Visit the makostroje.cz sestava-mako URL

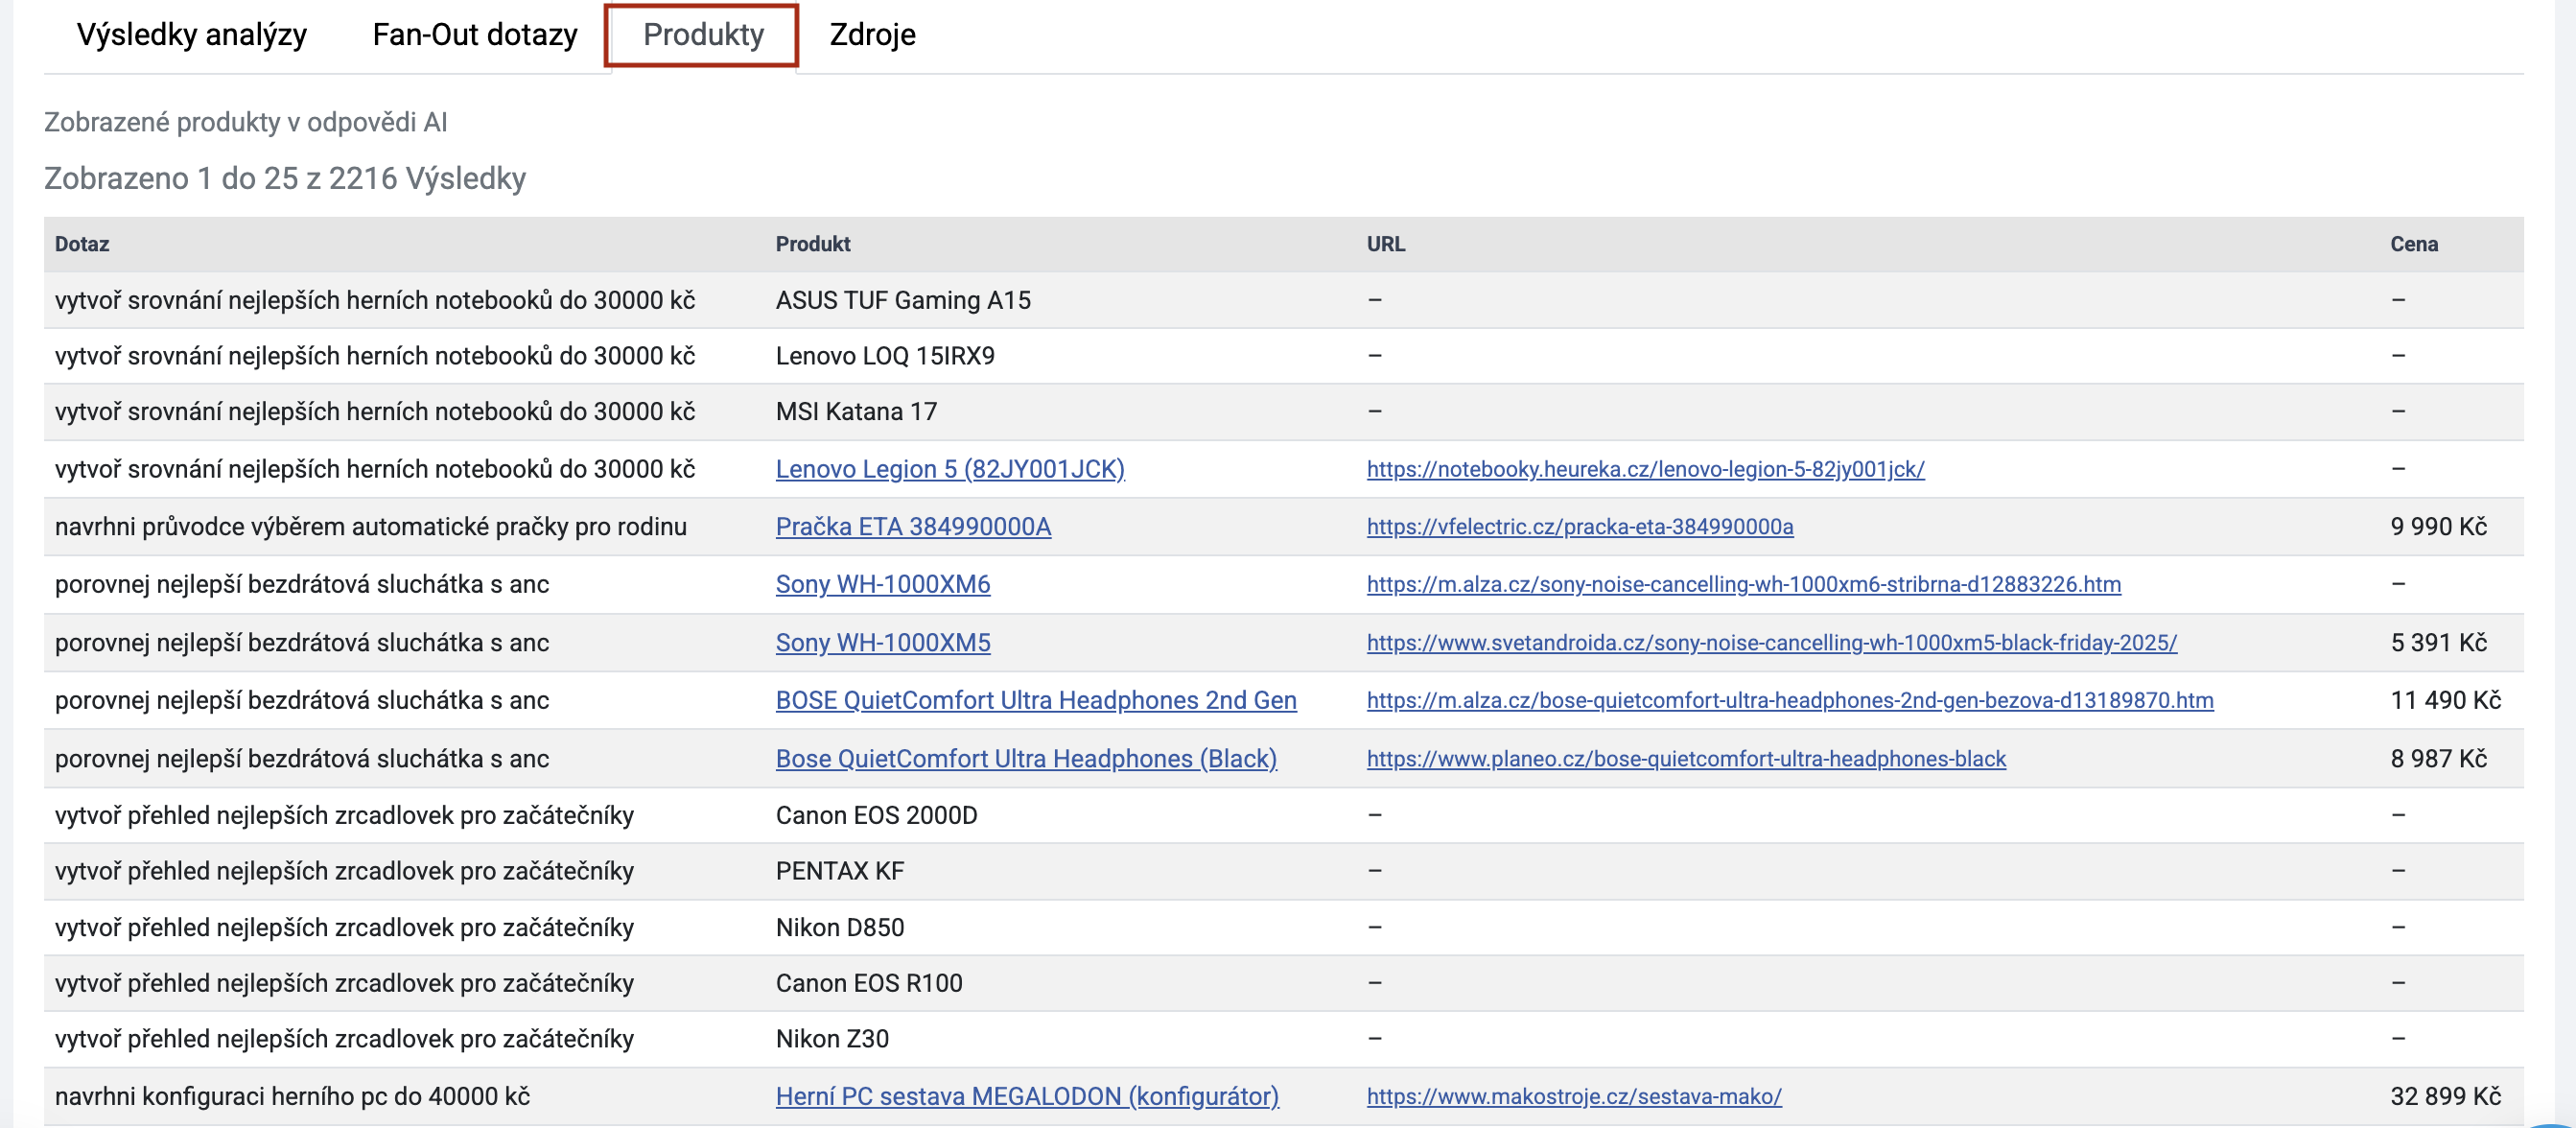(x=1573, y=1096)
